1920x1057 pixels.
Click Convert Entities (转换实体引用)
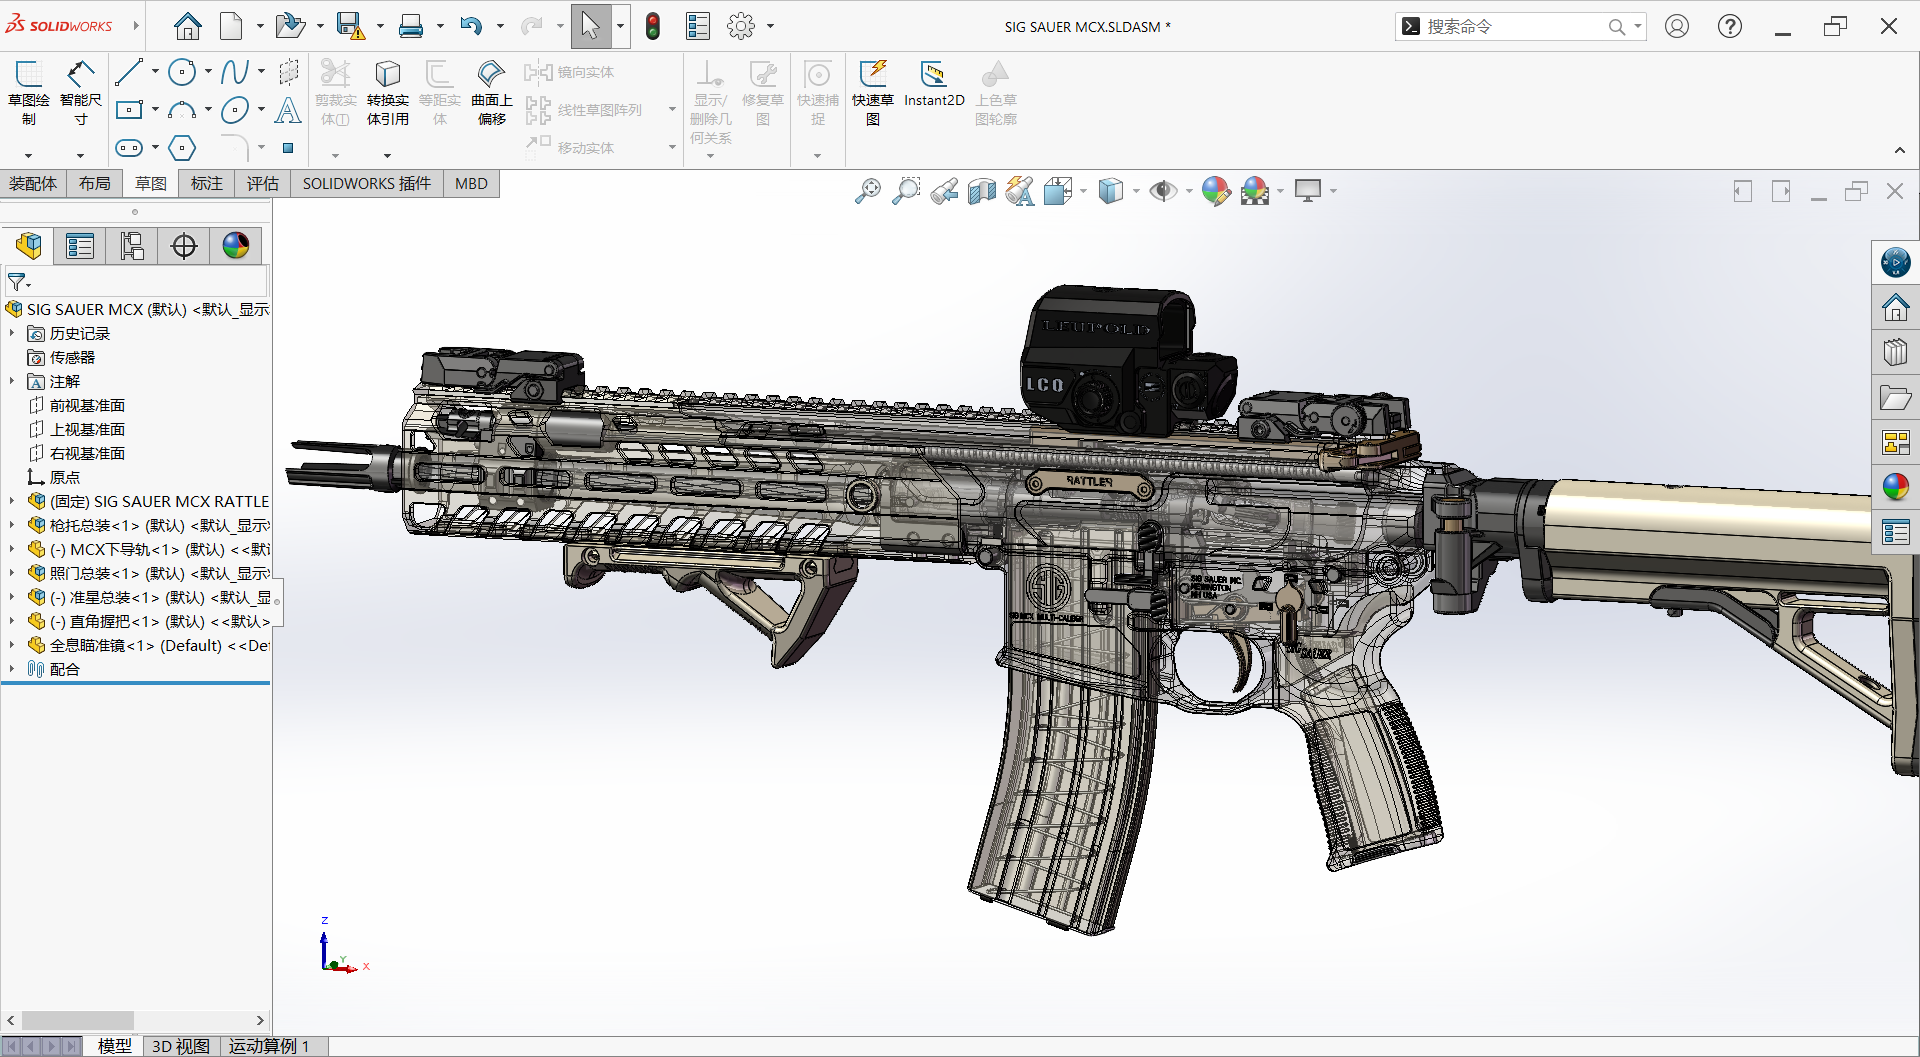pos(388,92)
